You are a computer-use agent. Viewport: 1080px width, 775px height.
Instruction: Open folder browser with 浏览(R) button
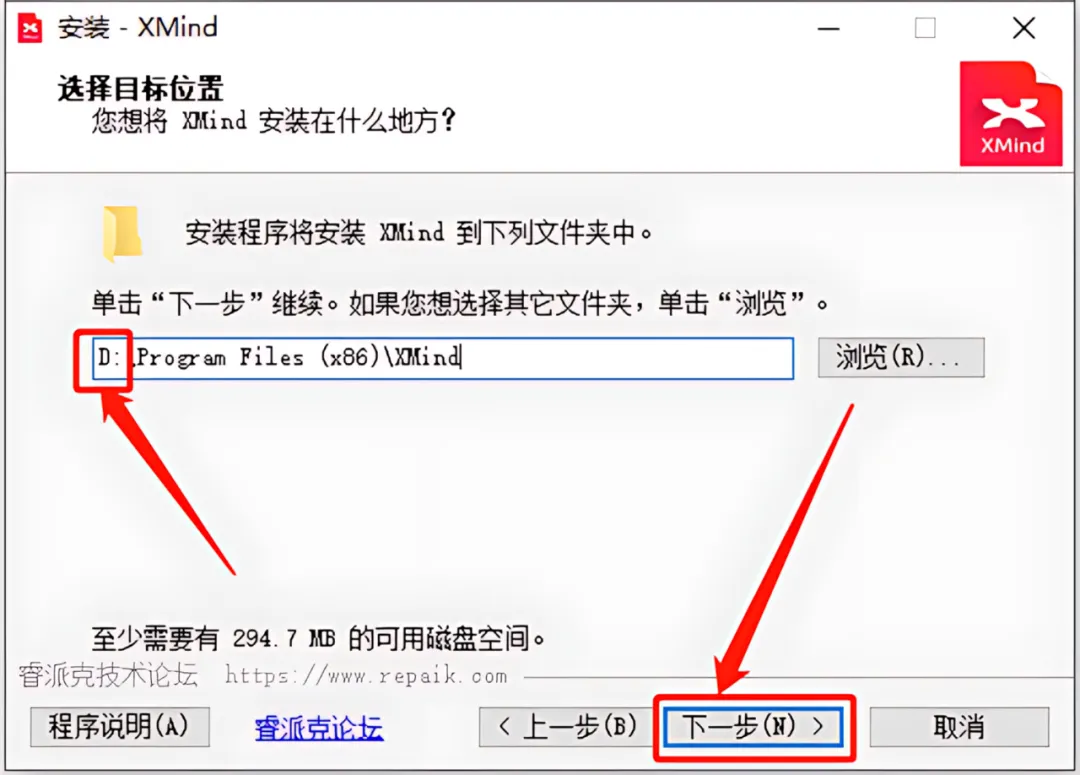point(901,358)
